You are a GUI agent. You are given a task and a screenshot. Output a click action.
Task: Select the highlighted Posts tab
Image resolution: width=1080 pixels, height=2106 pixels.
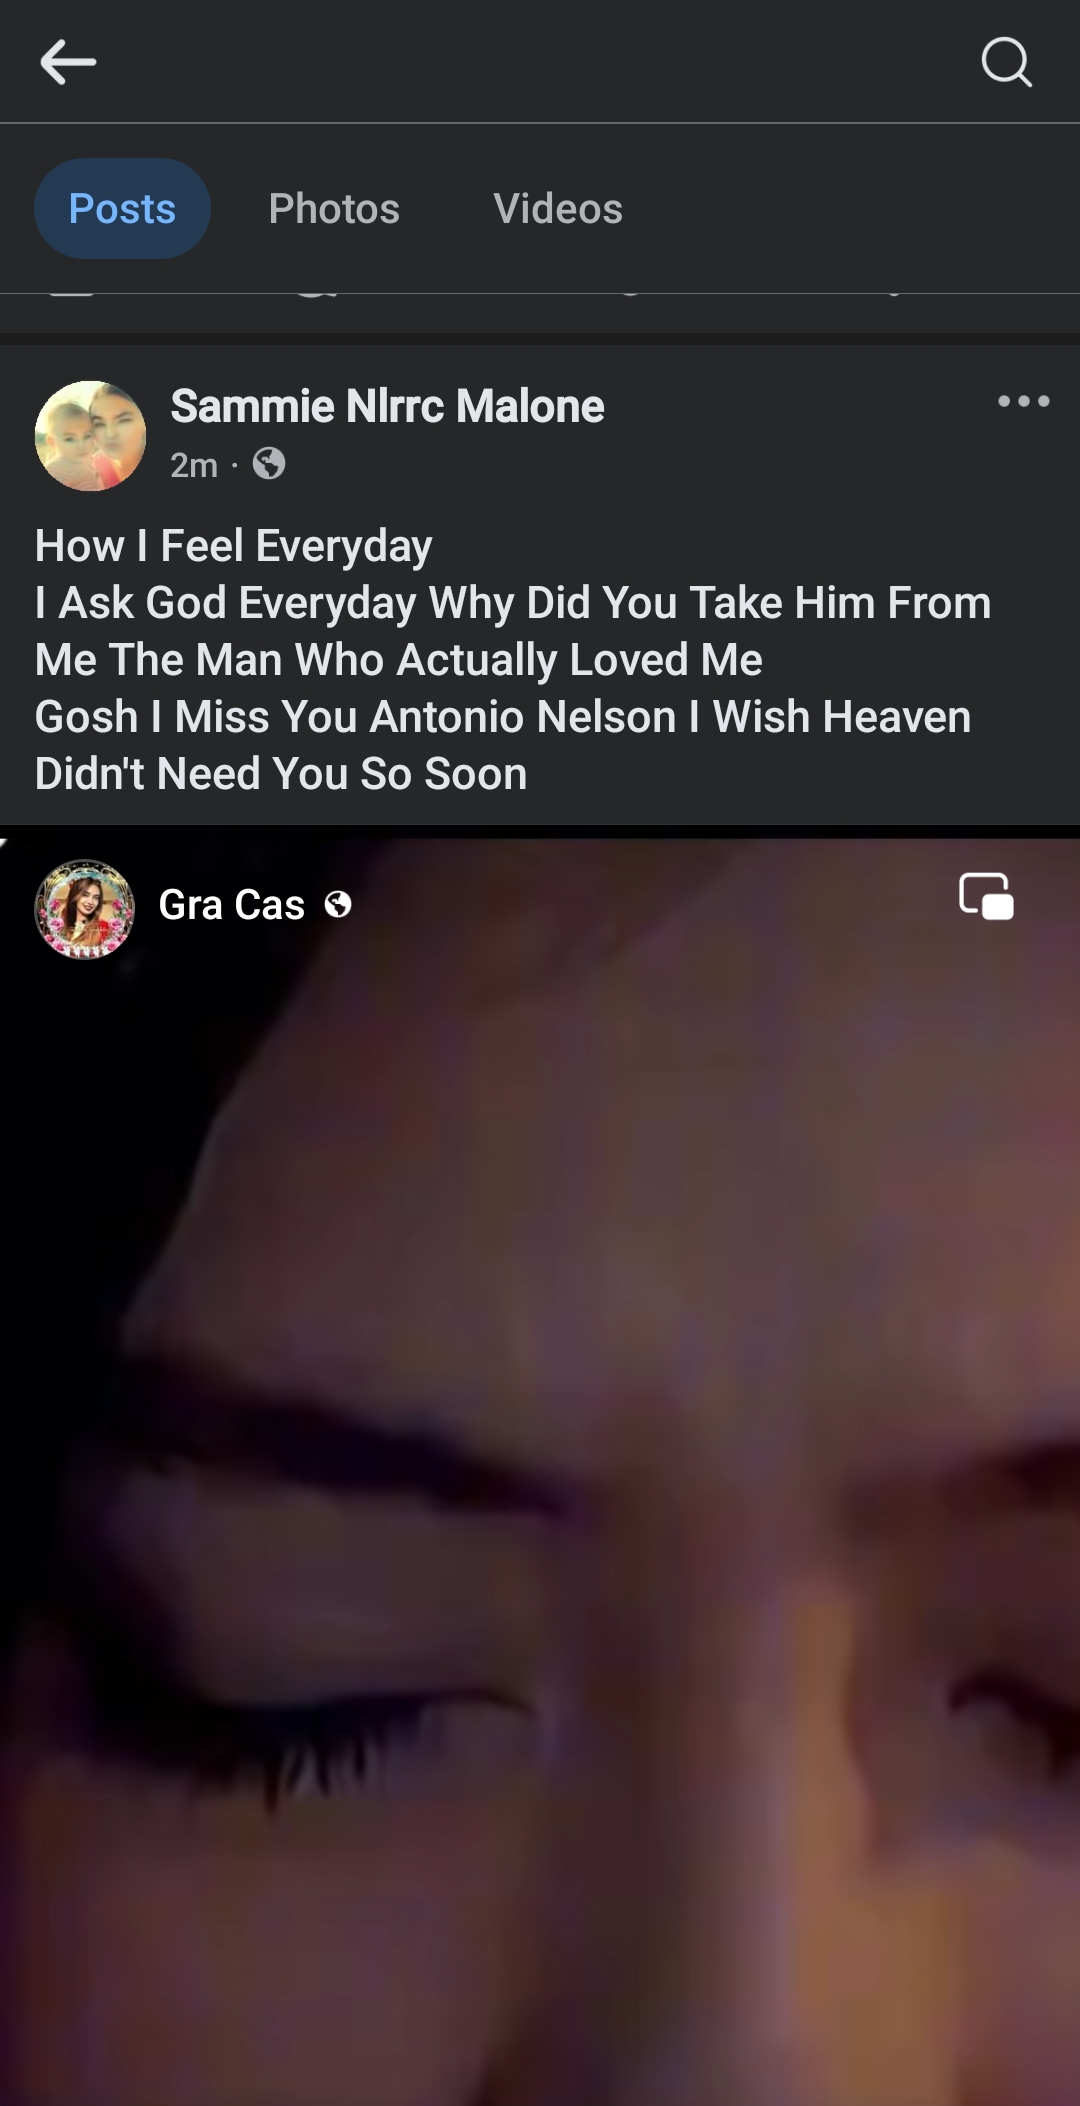(x=122, y=209)
